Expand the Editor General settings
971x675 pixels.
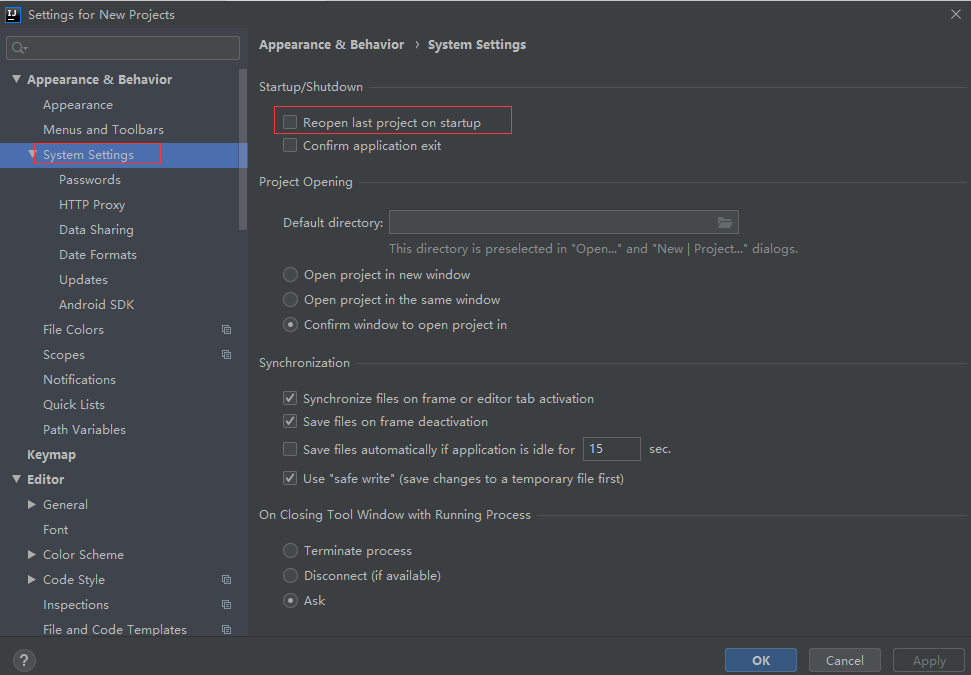31,504
